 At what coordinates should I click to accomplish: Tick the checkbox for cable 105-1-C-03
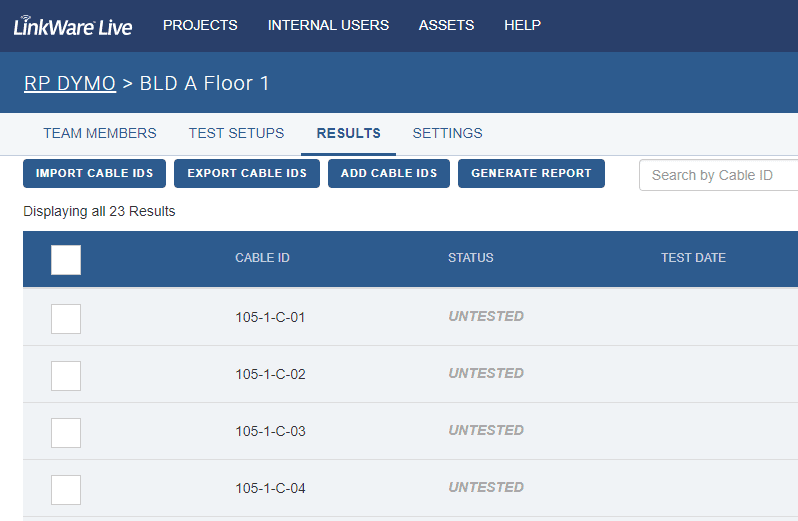pyautogui.click(x=66, y=432)
